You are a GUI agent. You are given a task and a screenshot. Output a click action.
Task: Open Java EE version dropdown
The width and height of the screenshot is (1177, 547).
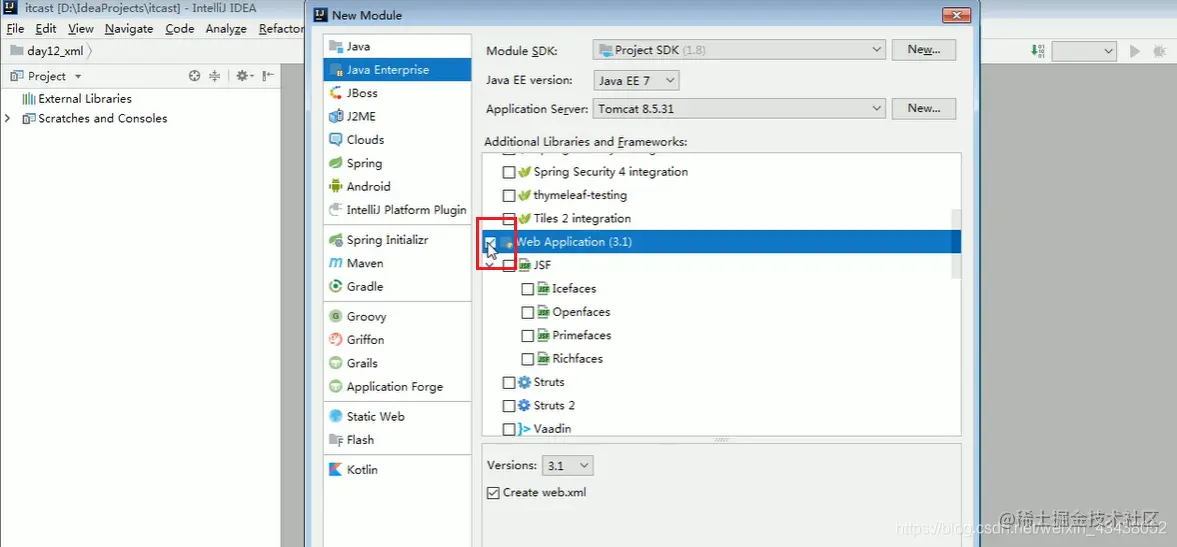[636, 80]
